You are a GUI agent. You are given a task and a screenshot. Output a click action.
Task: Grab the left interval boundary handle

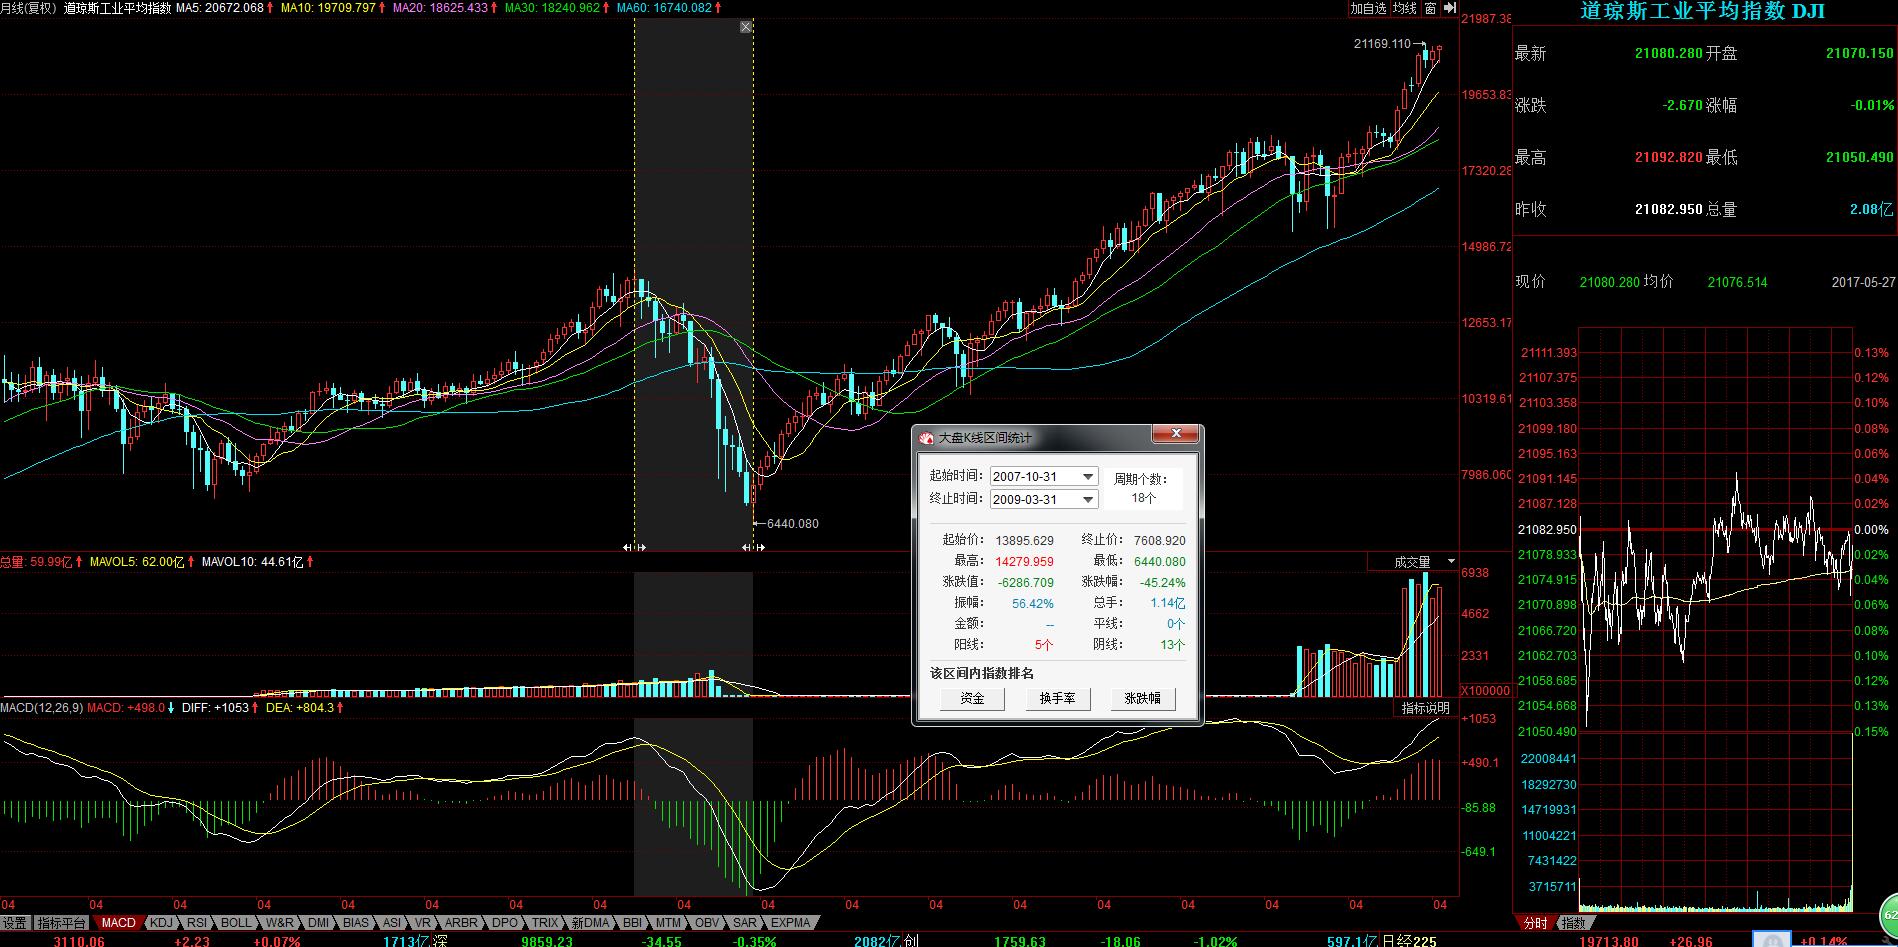tap(634, 547)
